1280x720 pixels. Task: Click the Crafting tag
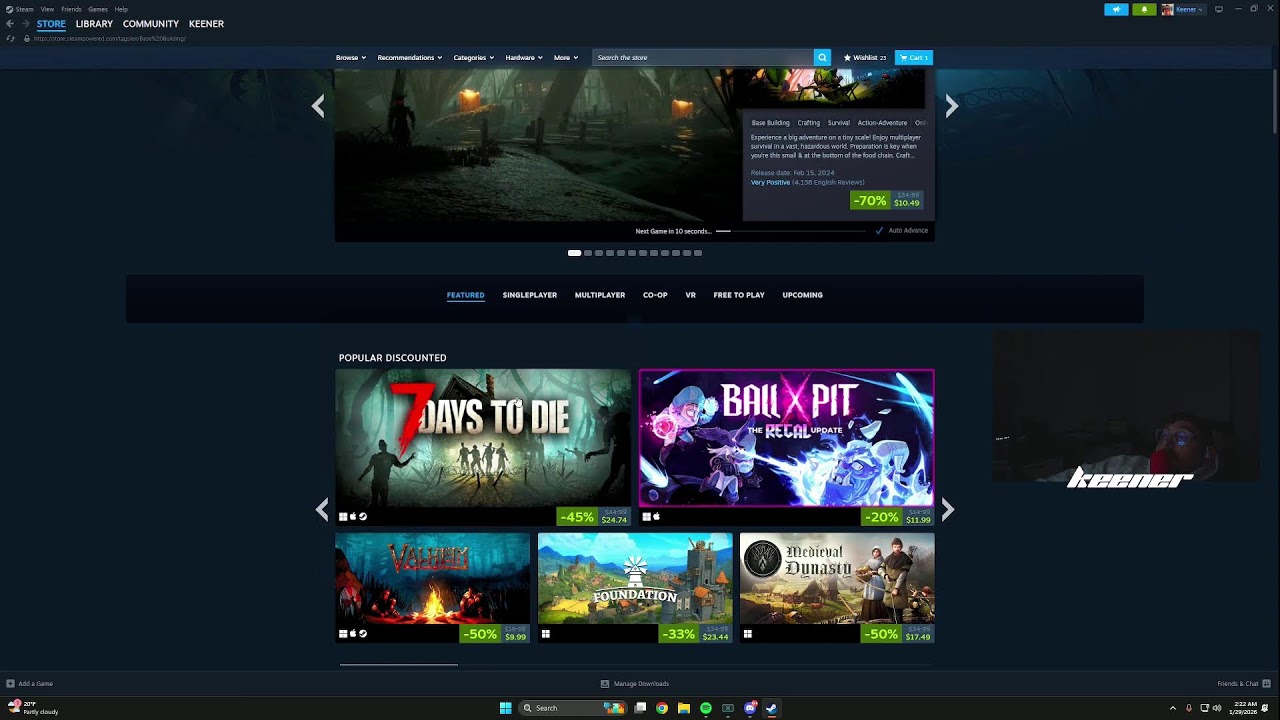click(809, 123)
